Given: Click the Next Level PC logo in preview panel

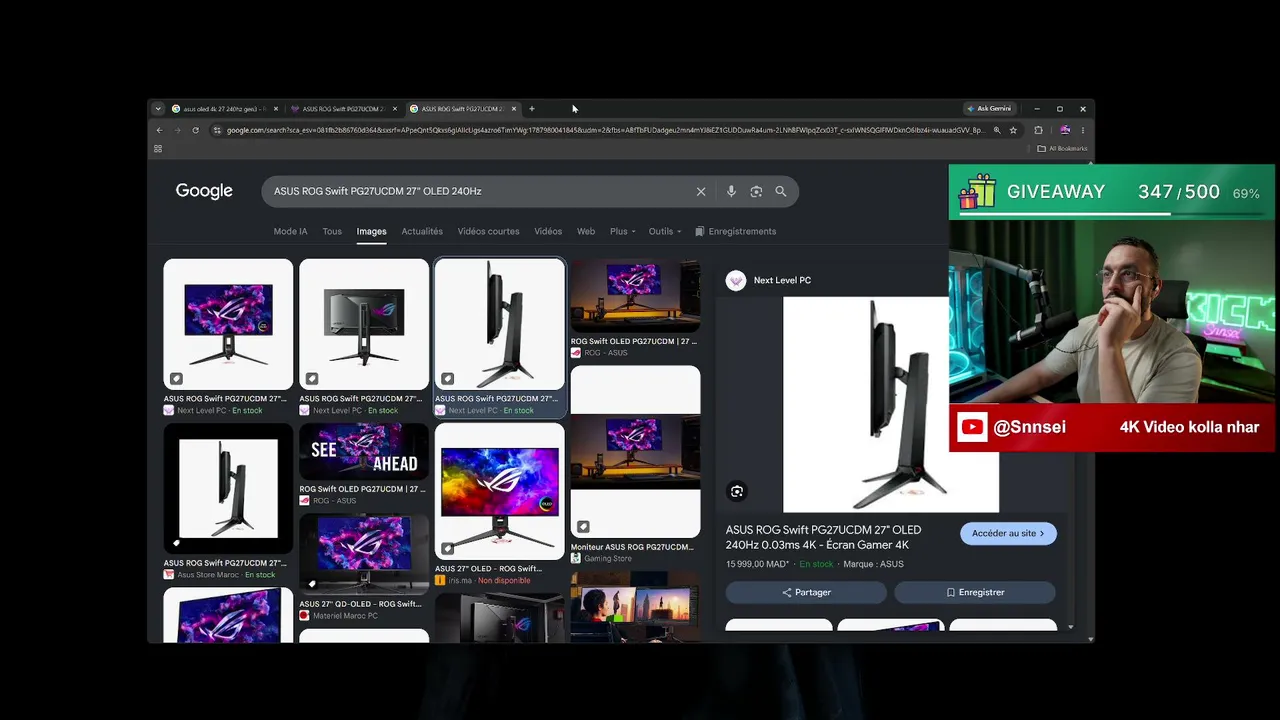Looking at the screenshot, I should (x=736, y=281).
